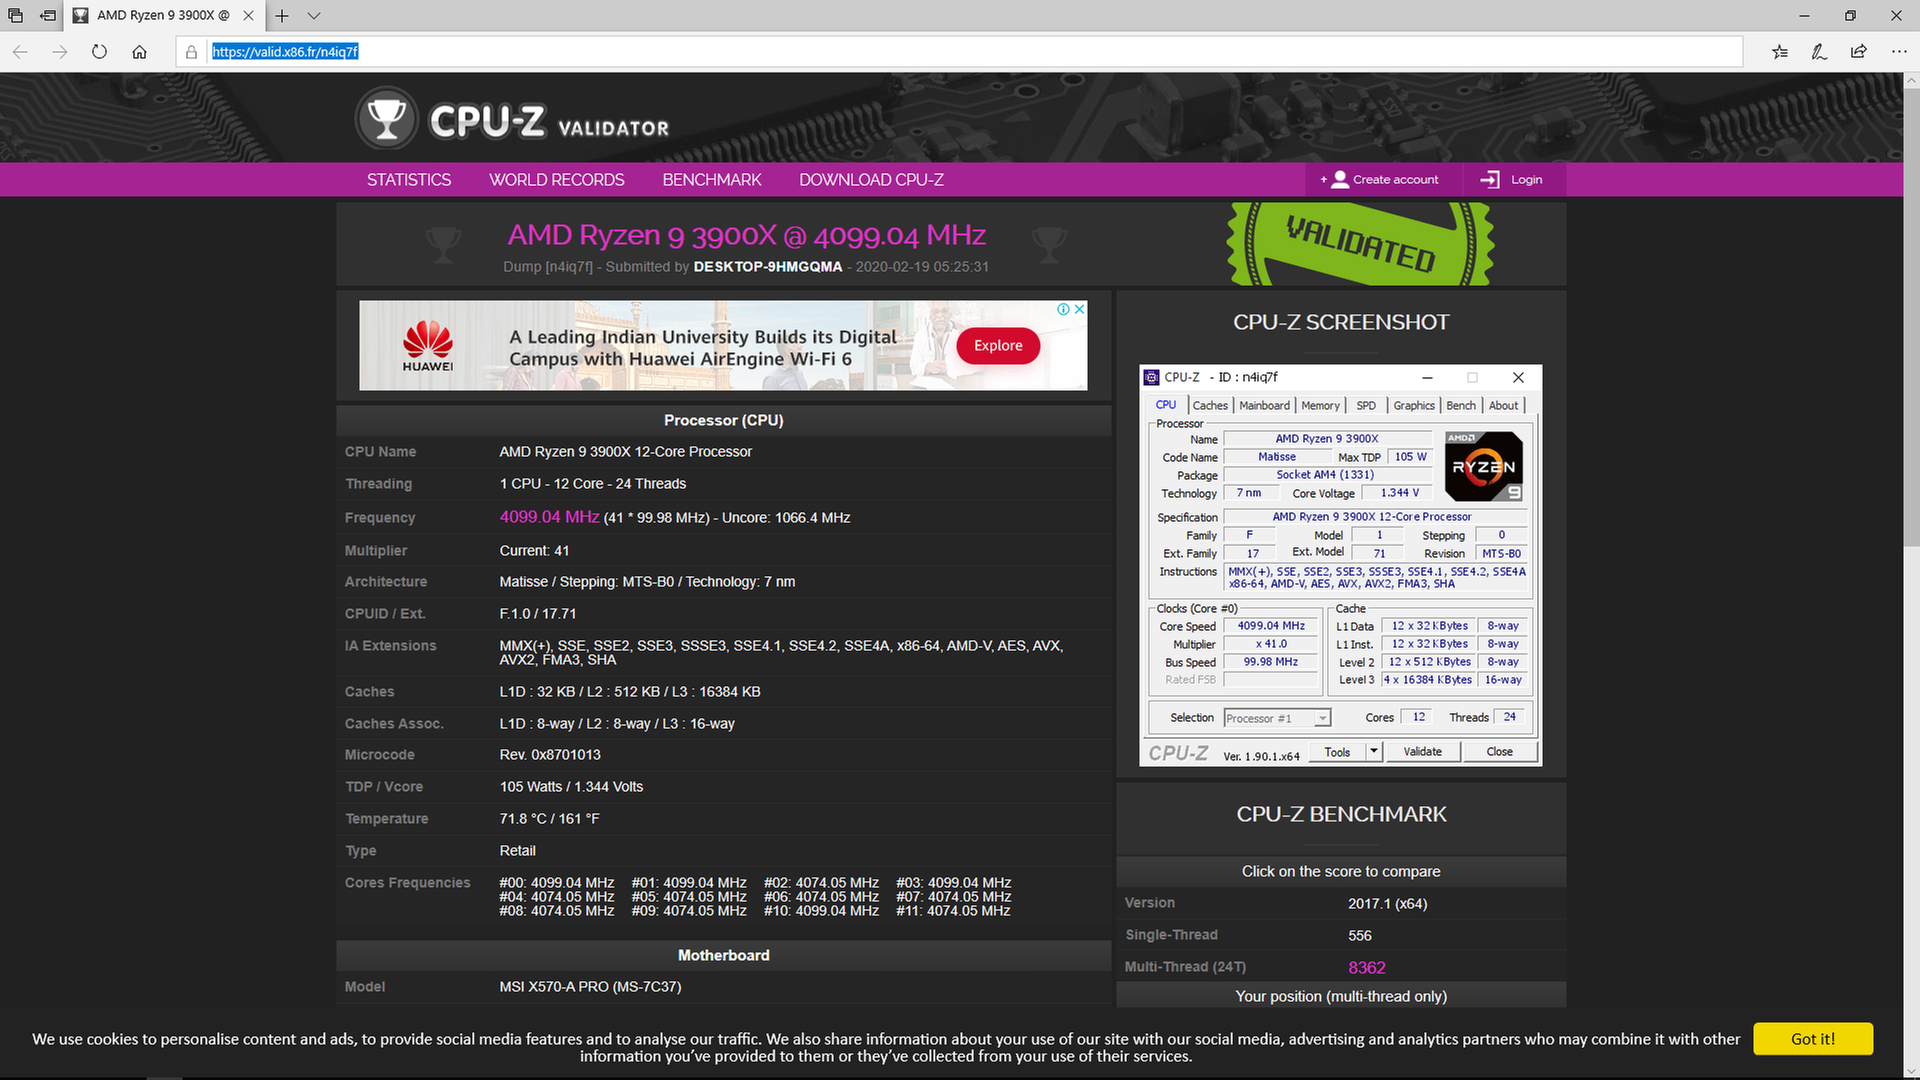
Task: Close the Huawei ad with X icon
Action: (x=1080, y=309)
